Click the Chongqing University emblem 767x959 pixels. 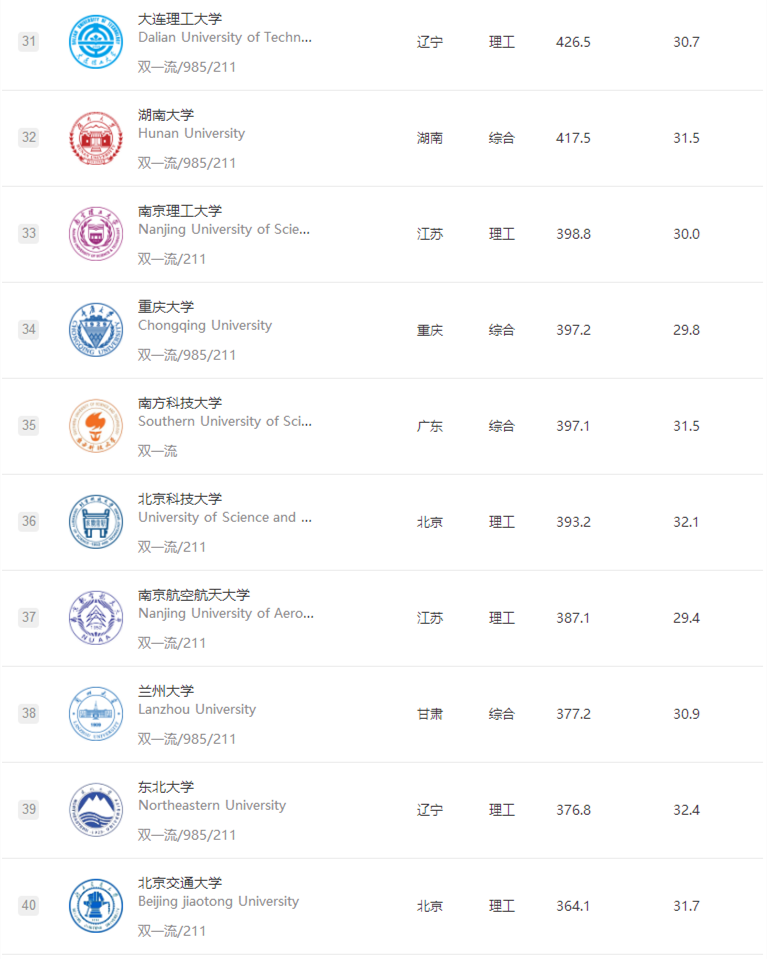point(95,330)
